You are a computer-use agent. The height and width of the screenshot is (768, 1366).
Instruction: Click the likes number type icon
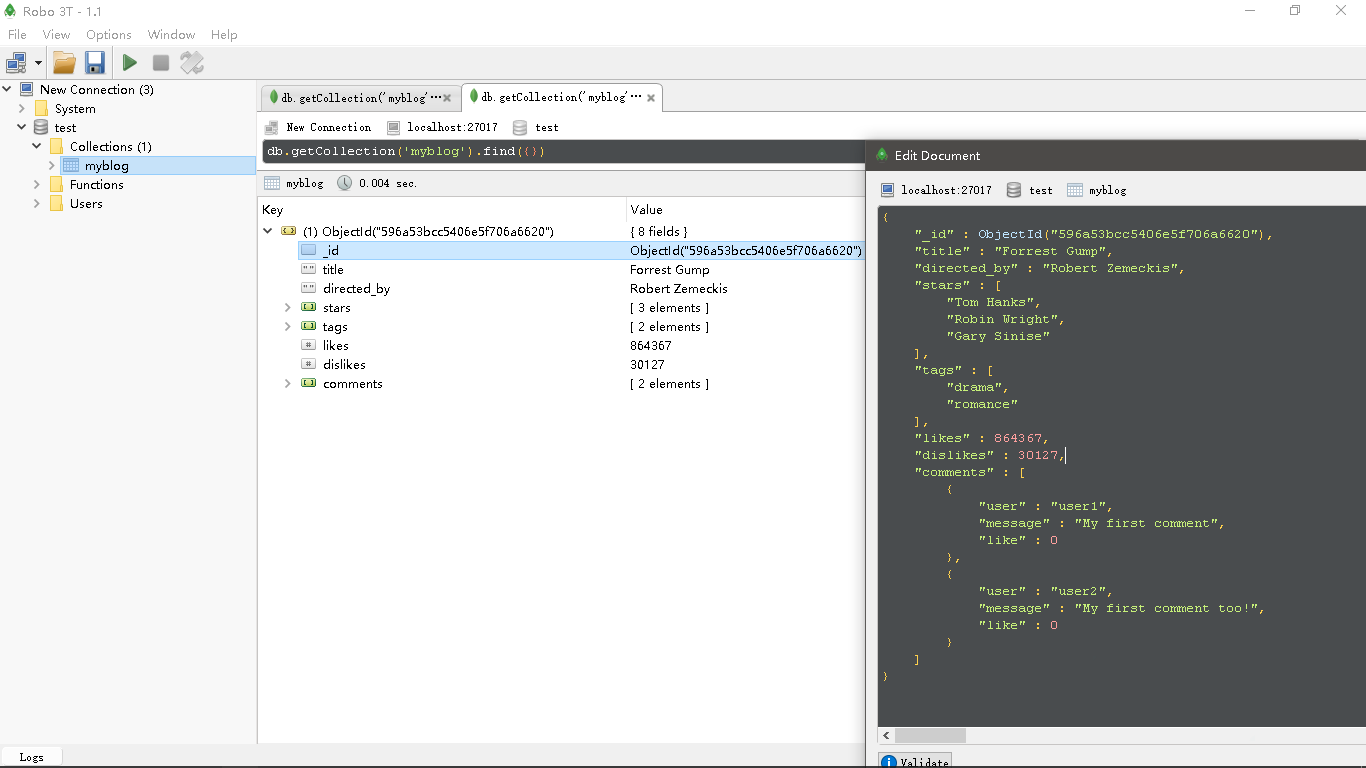click(x=309, y=345)
